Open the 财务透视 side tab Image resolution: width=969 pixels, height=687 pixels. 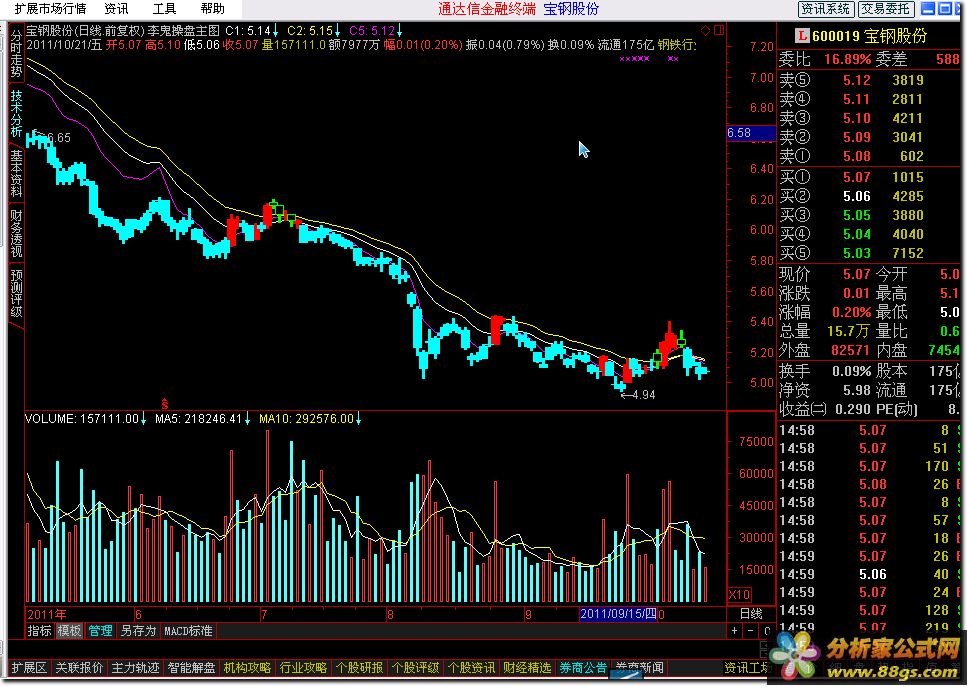(x=16, y=233)
